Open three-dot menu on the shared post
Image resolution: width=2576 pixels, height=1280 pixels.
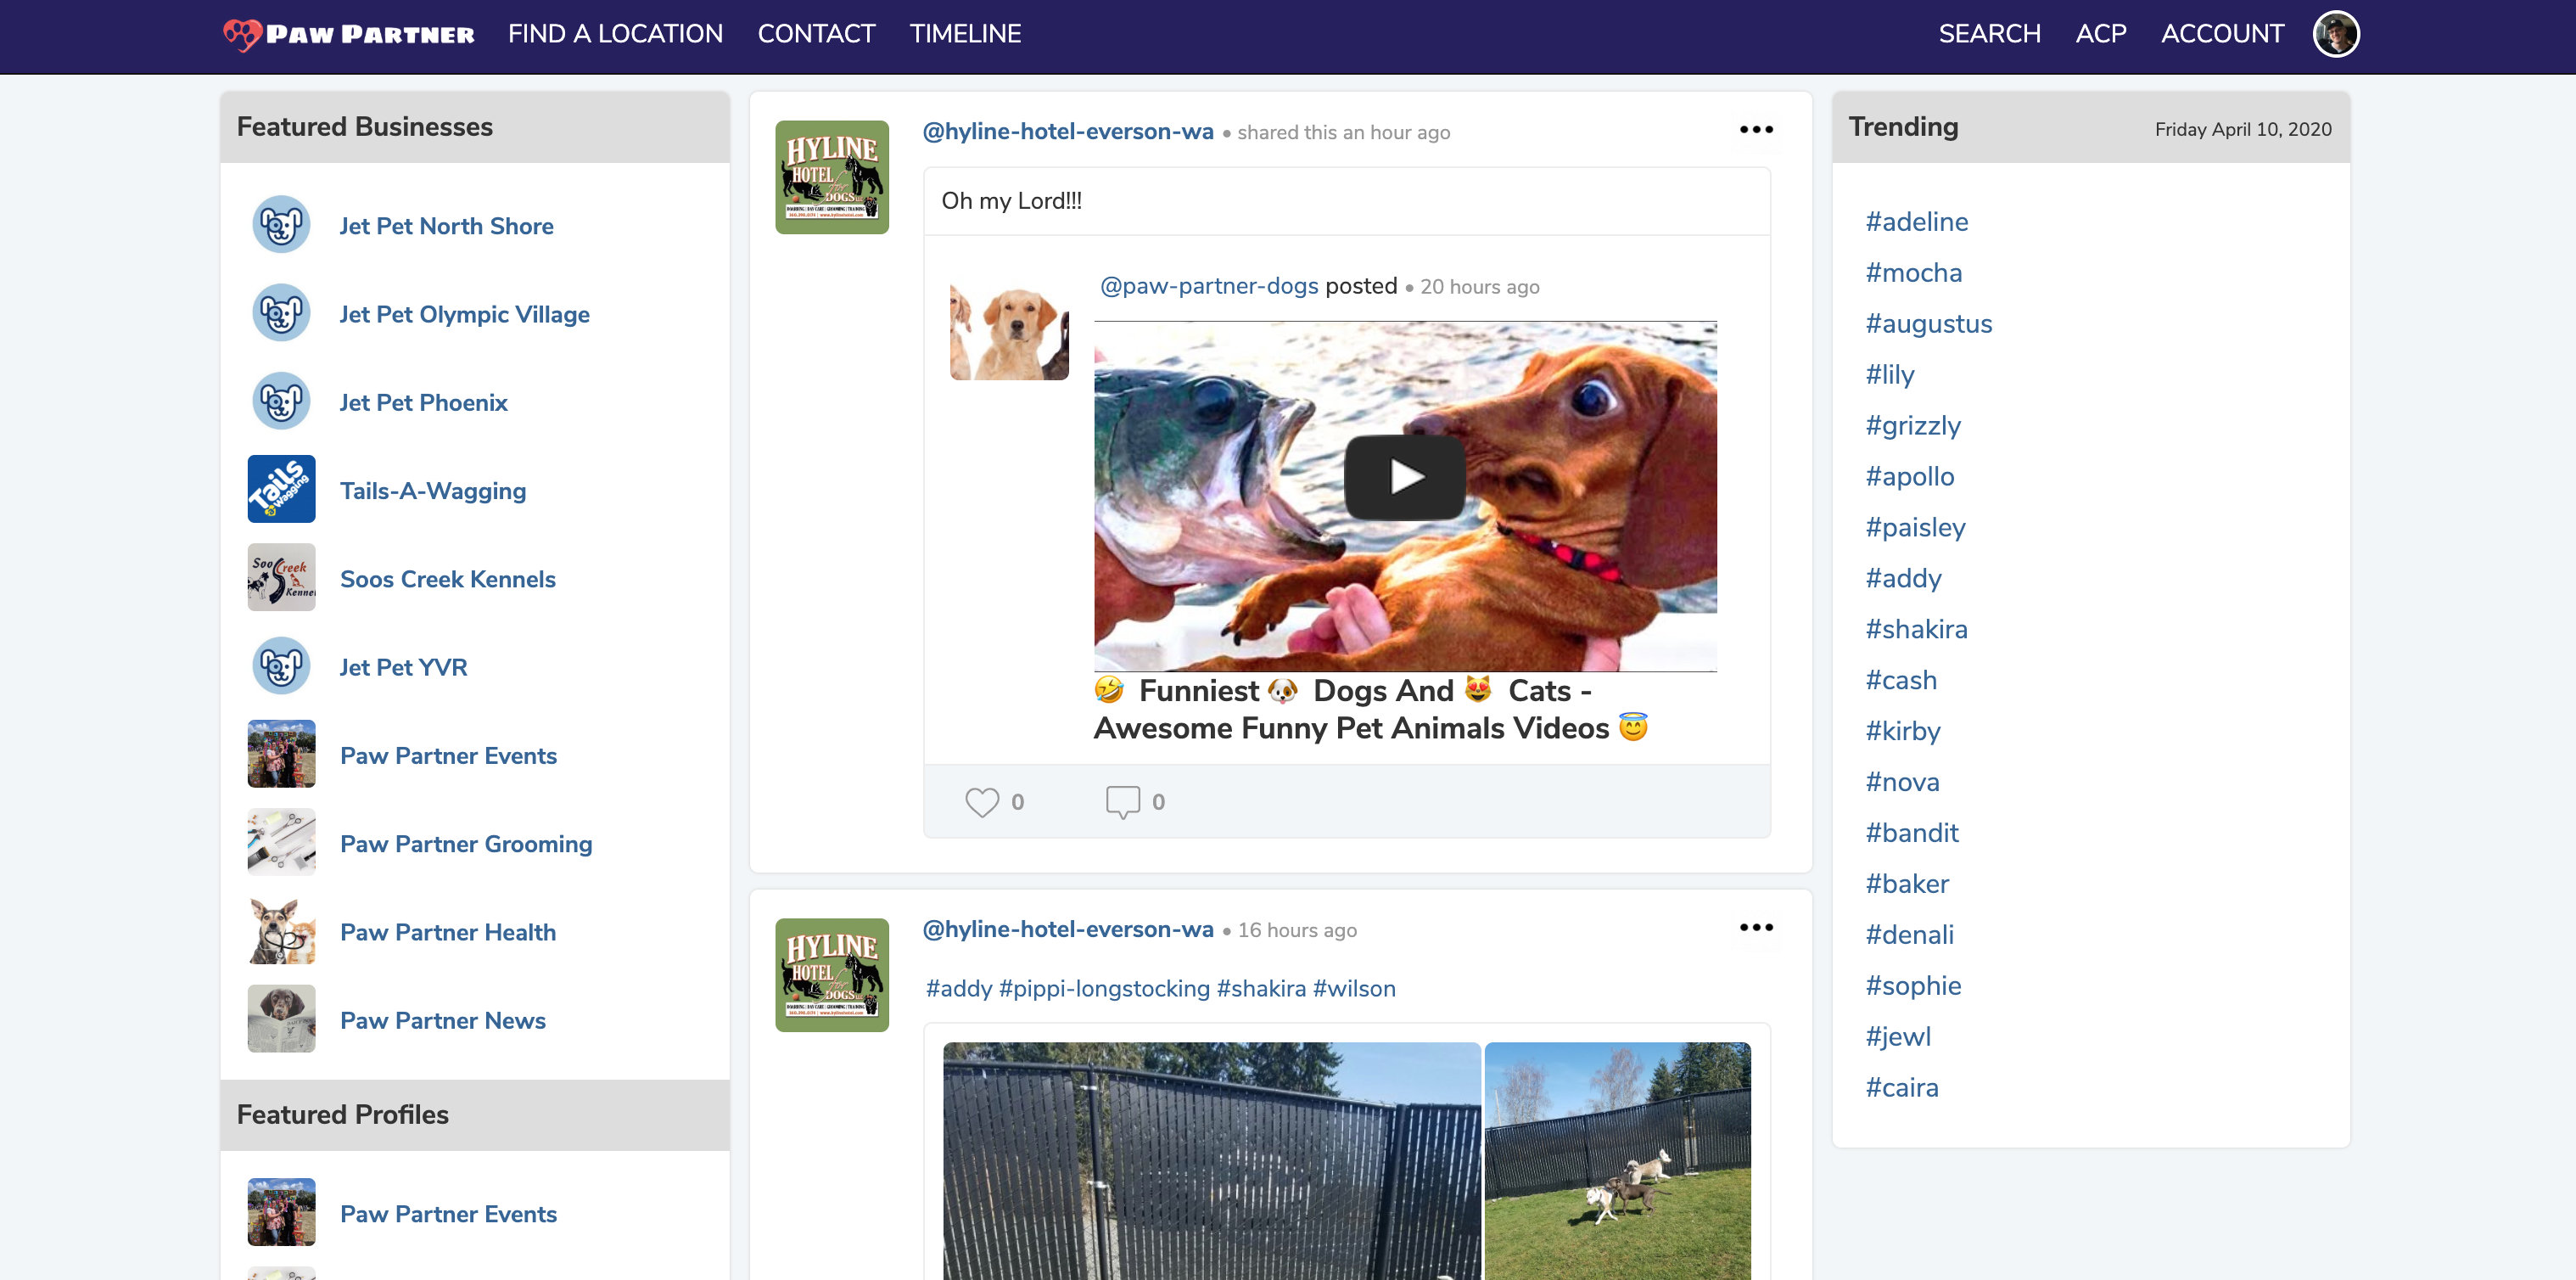[x=1756, y=130]
